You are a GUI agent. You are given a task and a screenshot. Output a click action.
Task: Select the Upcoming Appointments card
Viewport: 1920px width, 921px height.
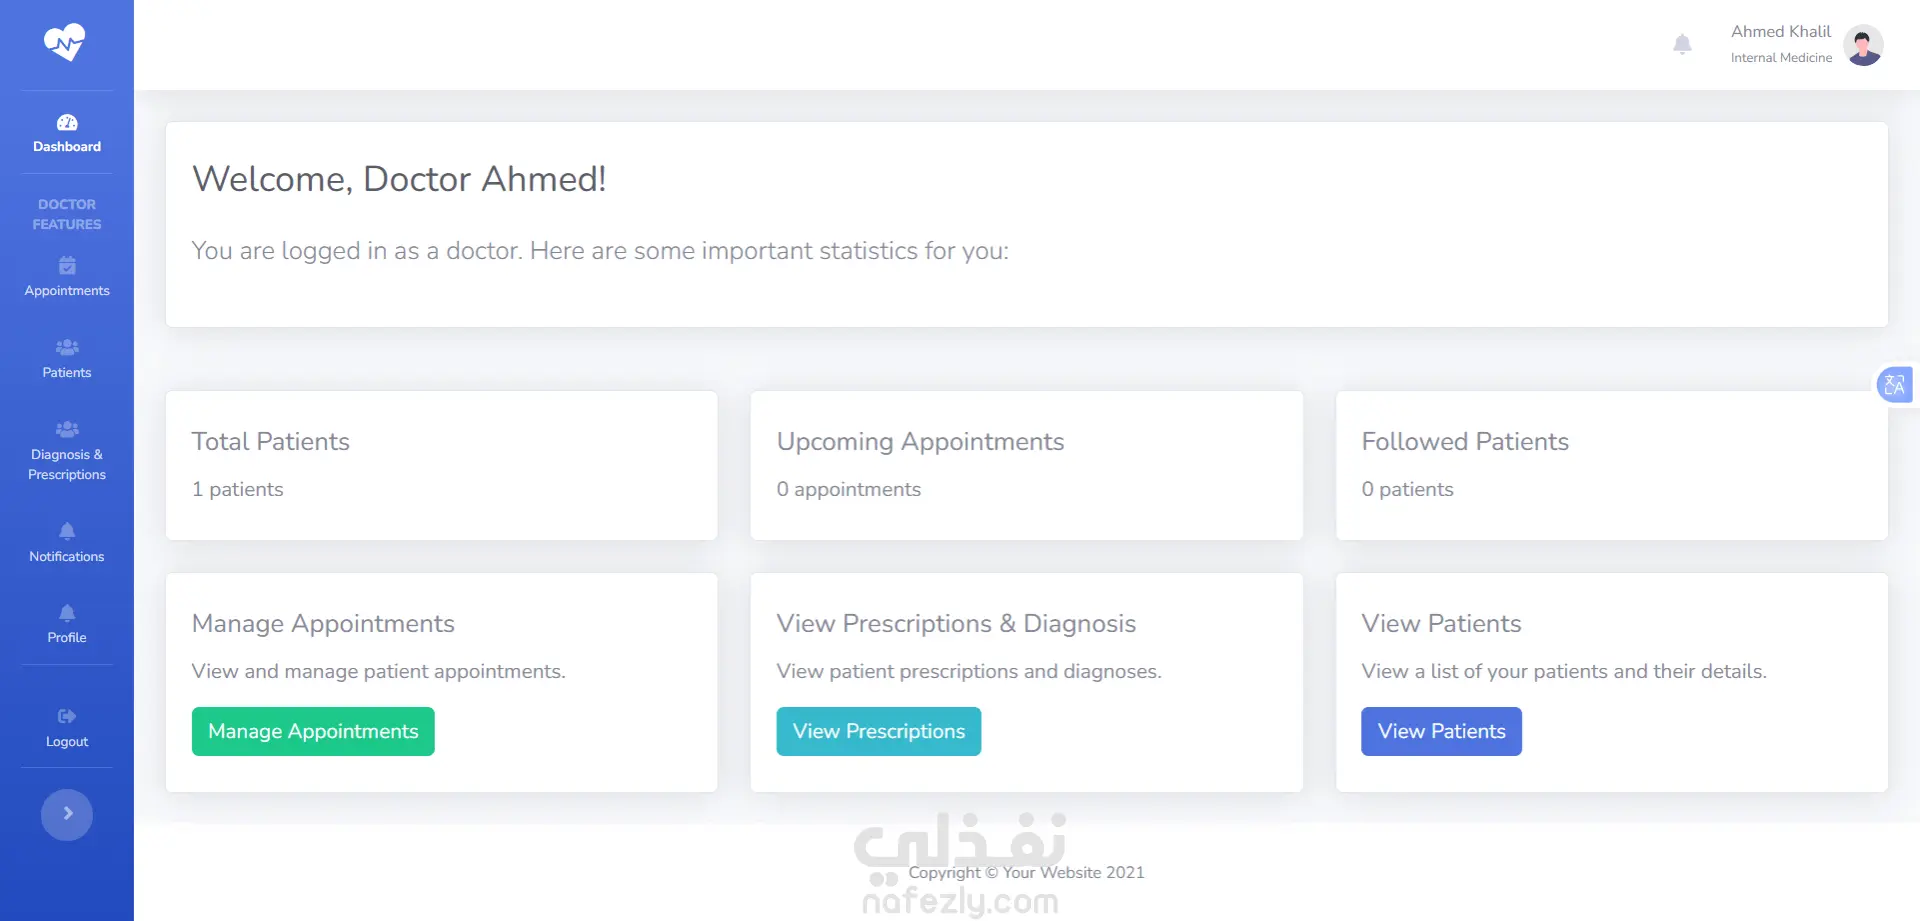pos(1026,466)
